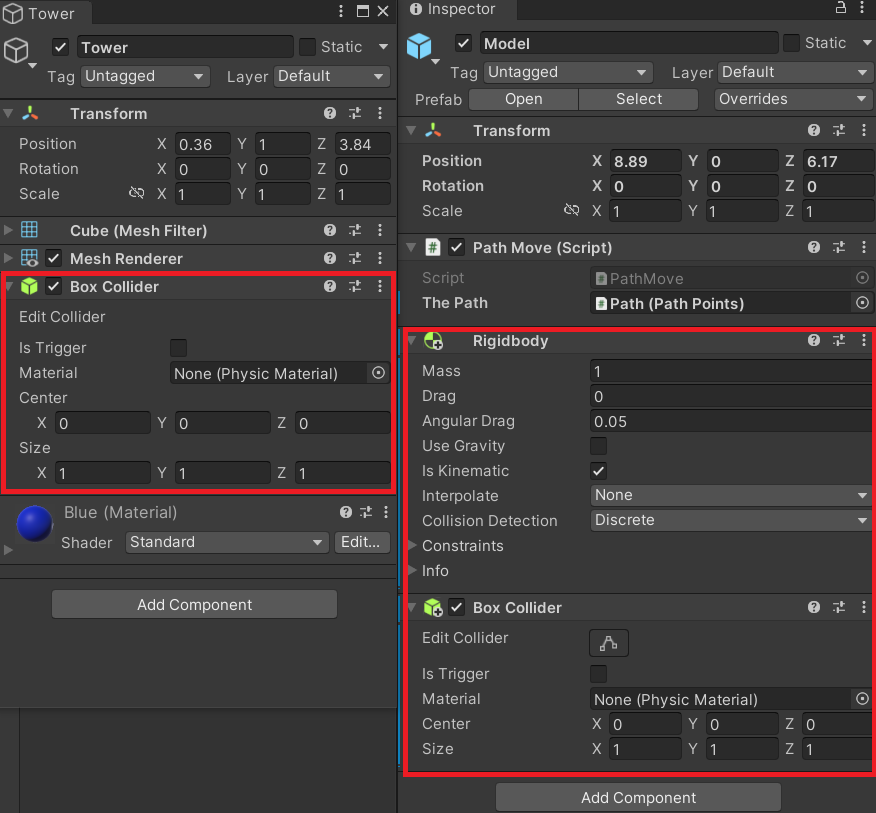The width and height of the screenshot is (876, 813).
Task: Toggle Static checkbox for Model
Action: pos(791,43)
